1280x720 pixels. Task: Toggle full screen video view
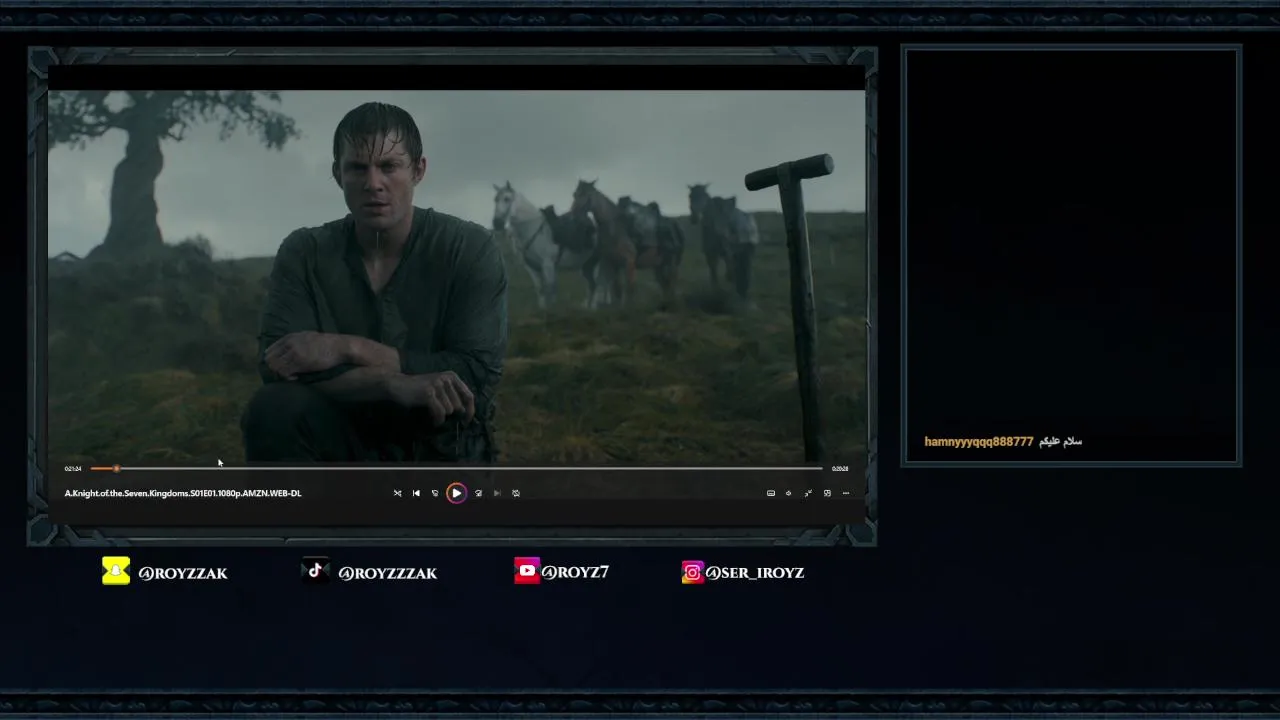[808, 493]
